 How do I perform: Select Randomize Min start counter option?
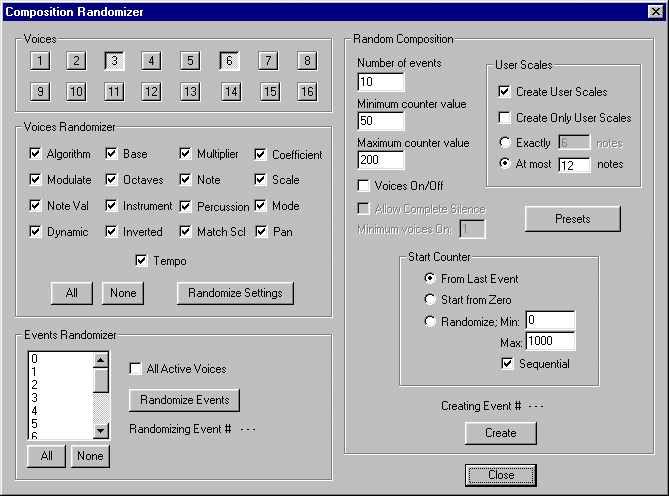431,321
